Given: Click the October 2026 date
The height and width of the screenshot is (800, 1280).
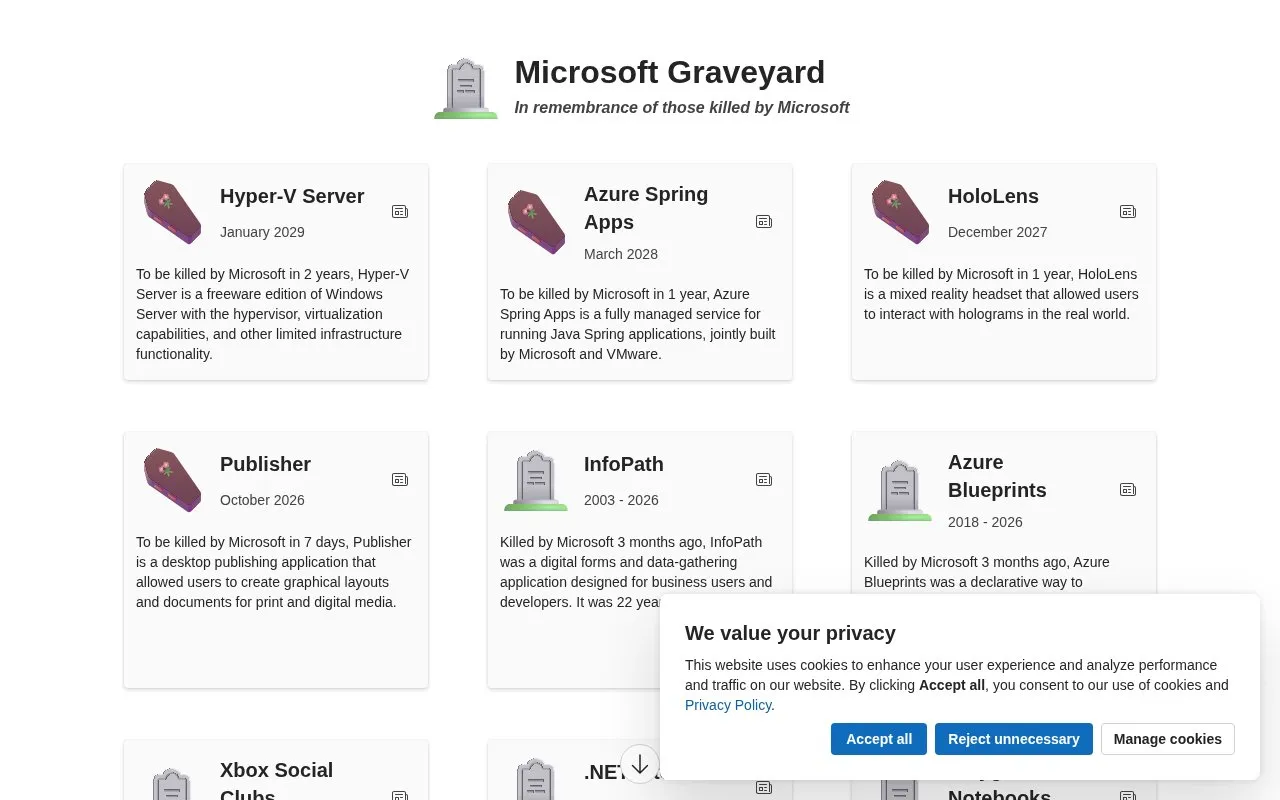Looking at the screenshot, I should coord(262,500).
